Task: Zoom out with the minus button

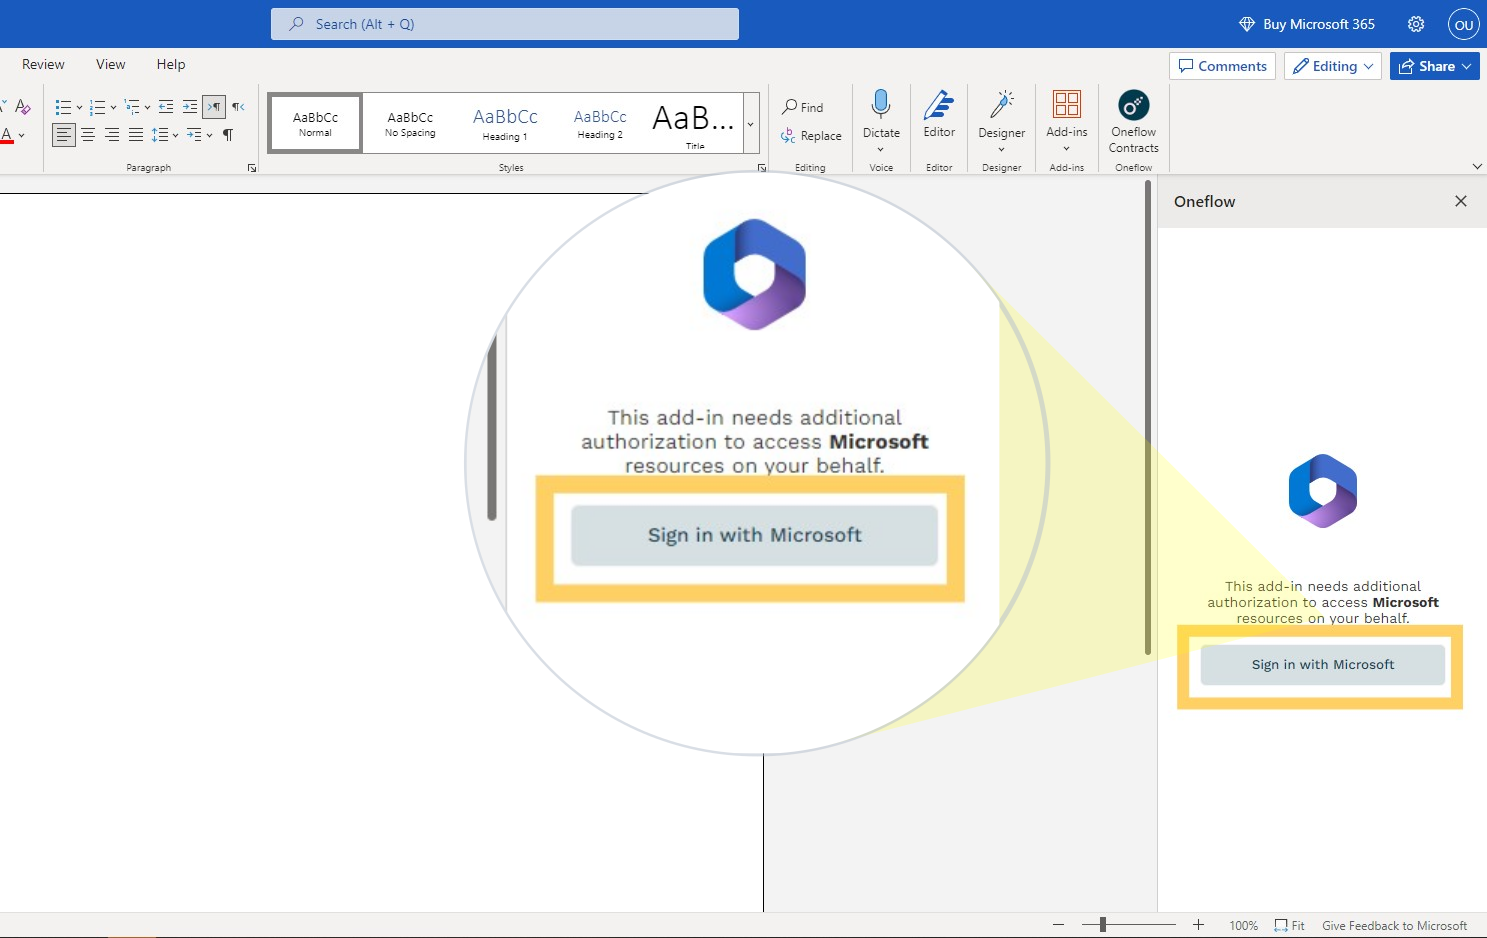Action: (x=1058, y=925)
